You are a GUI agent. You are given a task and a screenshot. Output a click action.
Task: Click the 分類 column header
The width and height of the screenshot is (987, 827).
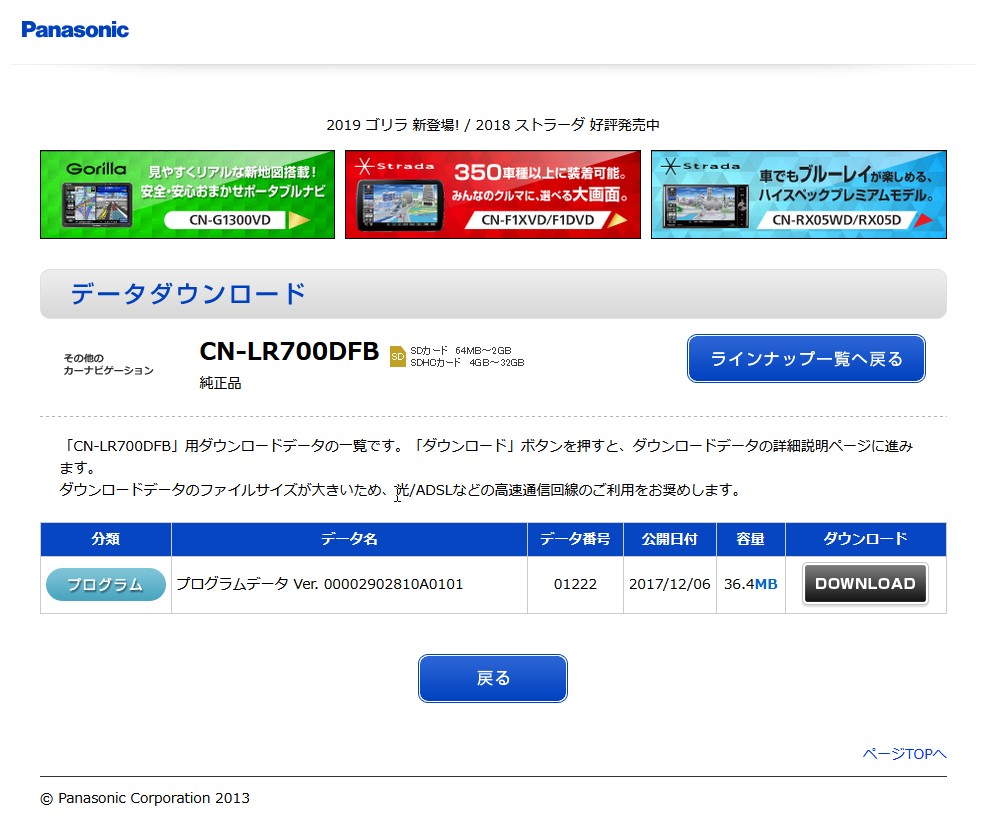106,539
